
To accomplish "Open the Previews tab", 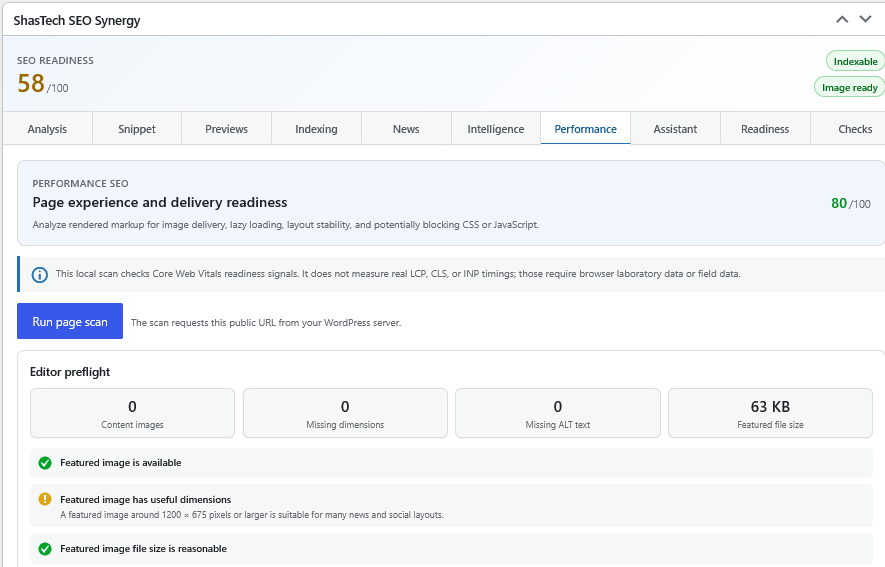I will [x=226, y=129].
